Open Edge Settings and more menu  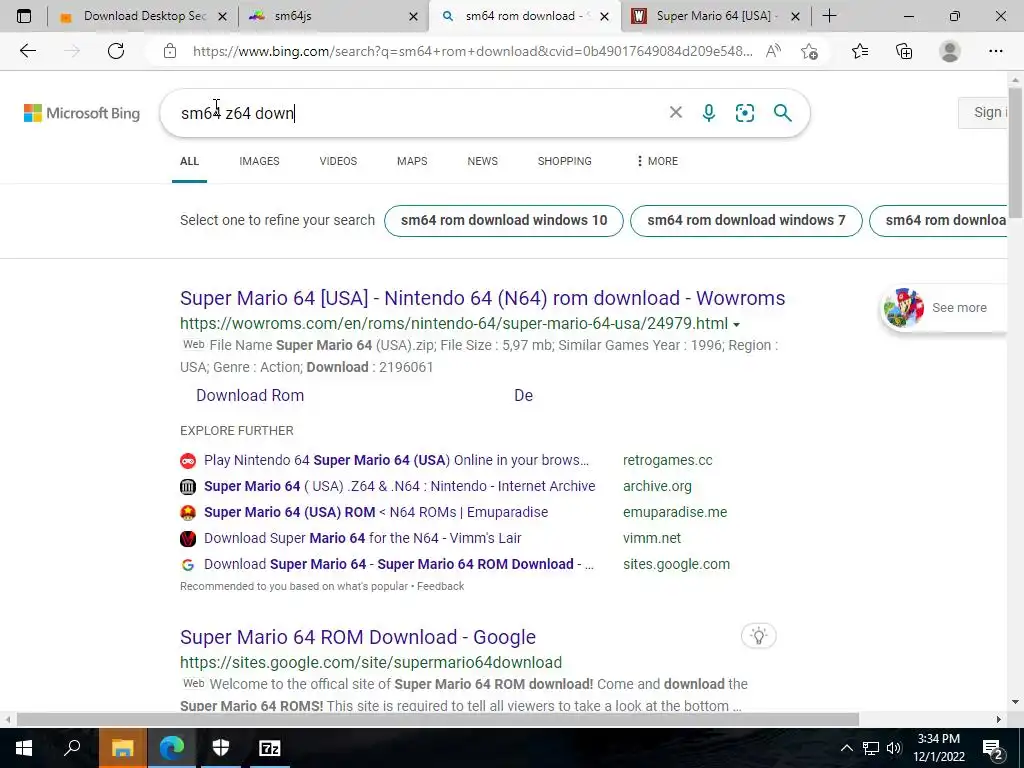[995, 51]
